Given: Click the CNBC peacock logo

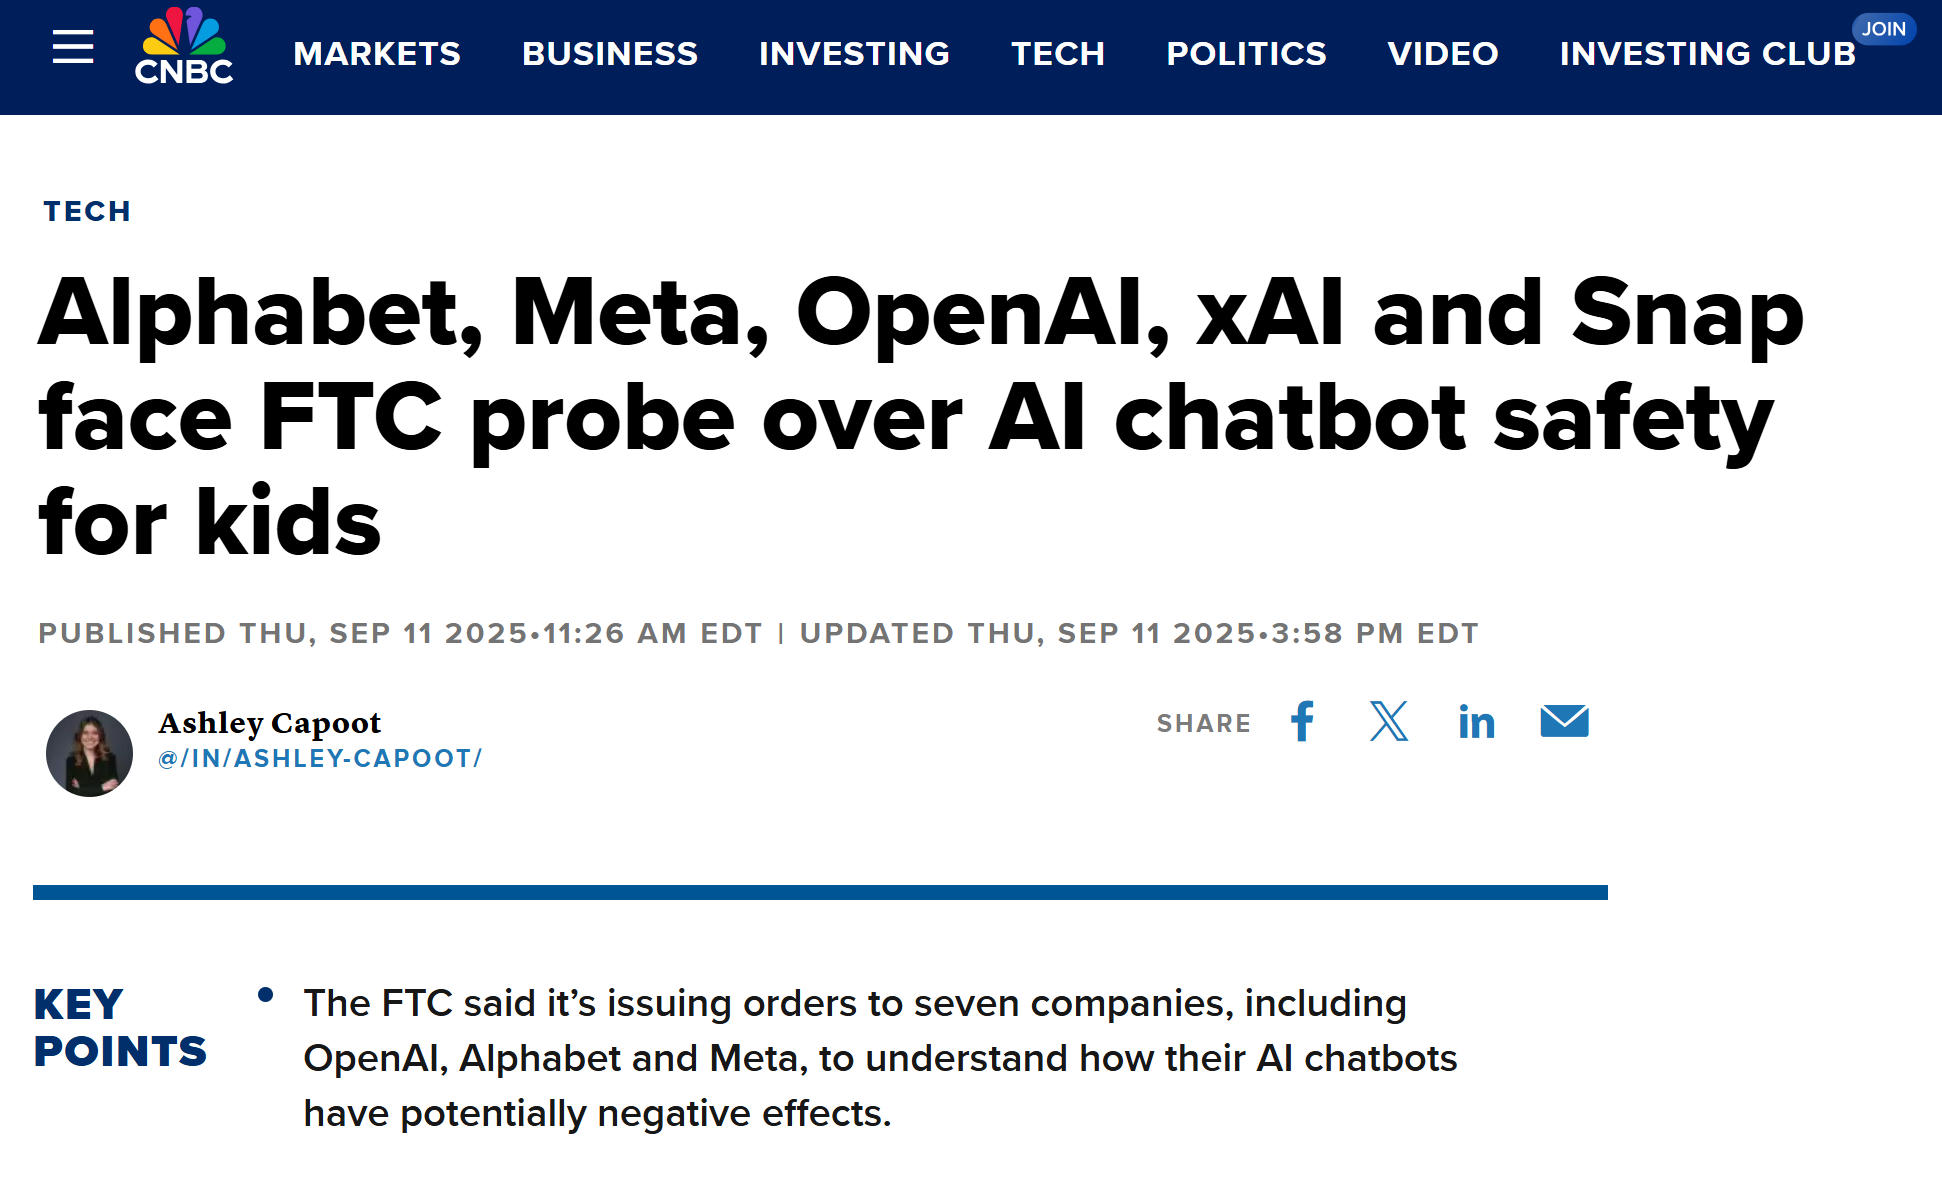Looking at the screenshot, I should pos(184,47).
